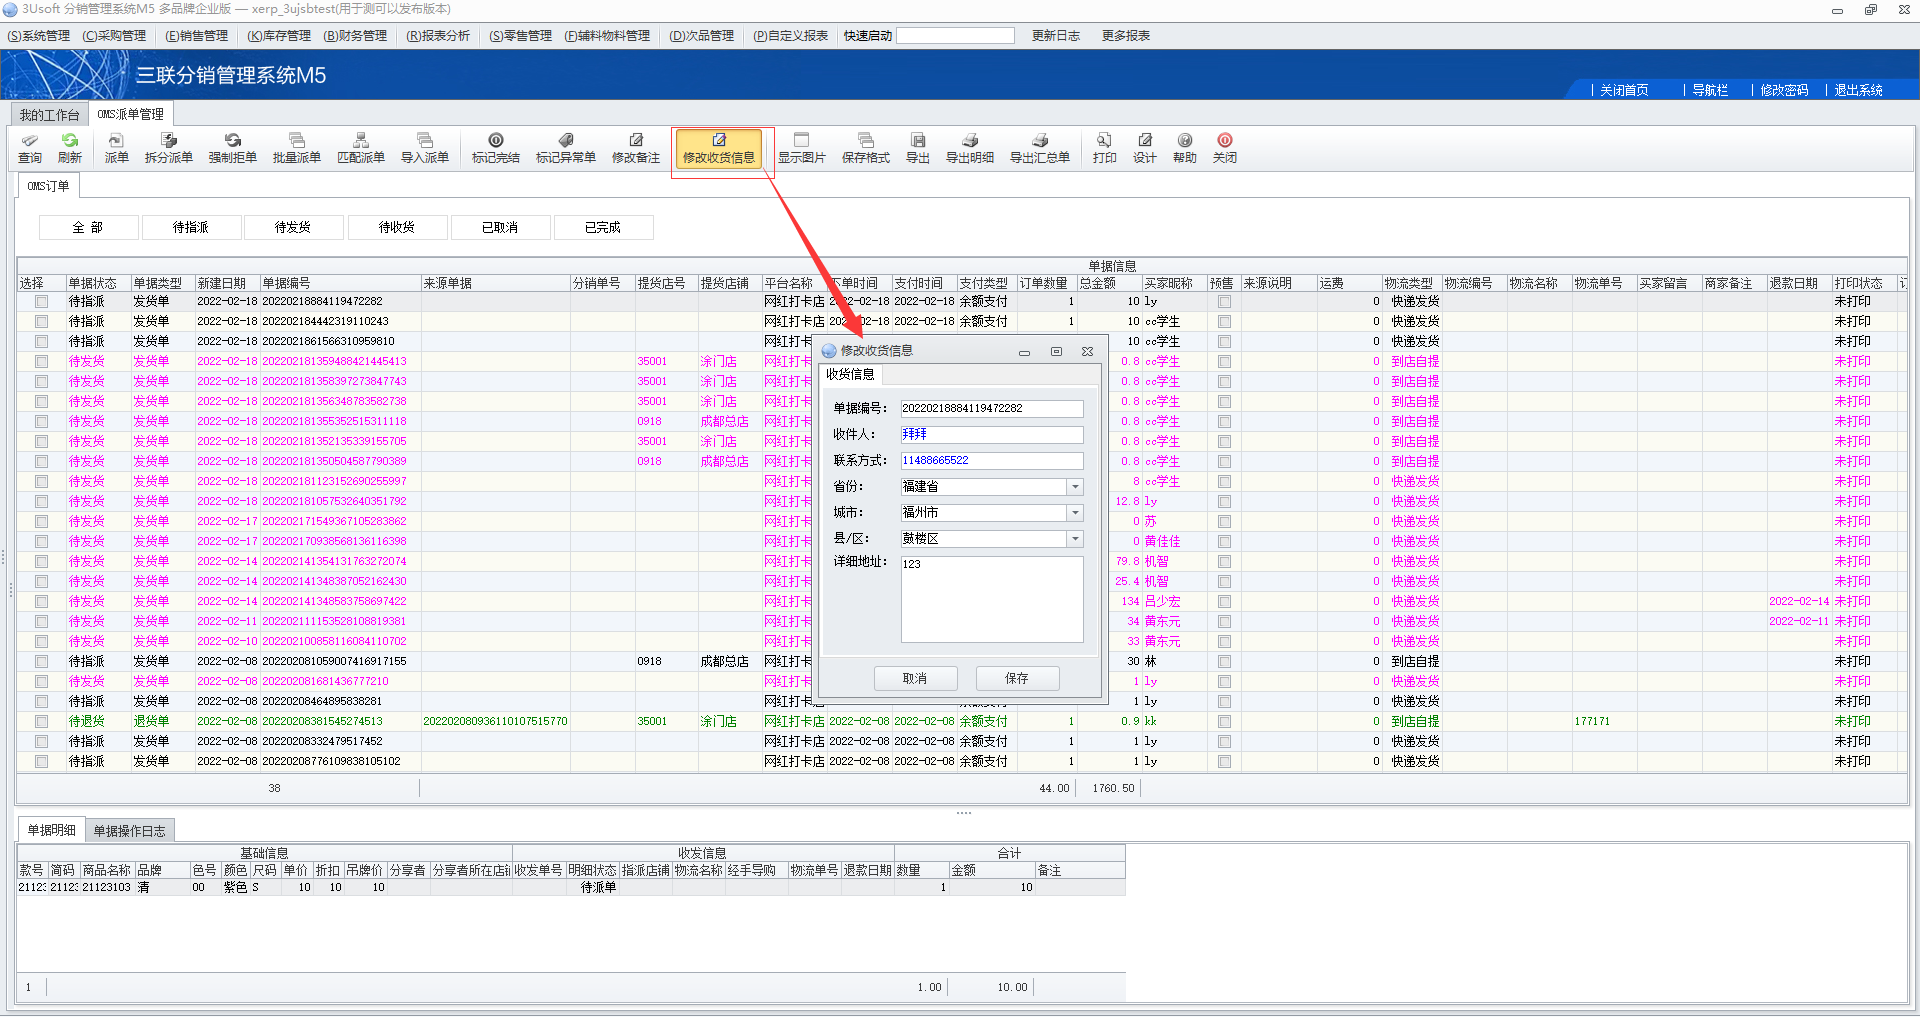
Task: Click the 修改收货信息 toolbar button
Action: click(x=719, y=148)
